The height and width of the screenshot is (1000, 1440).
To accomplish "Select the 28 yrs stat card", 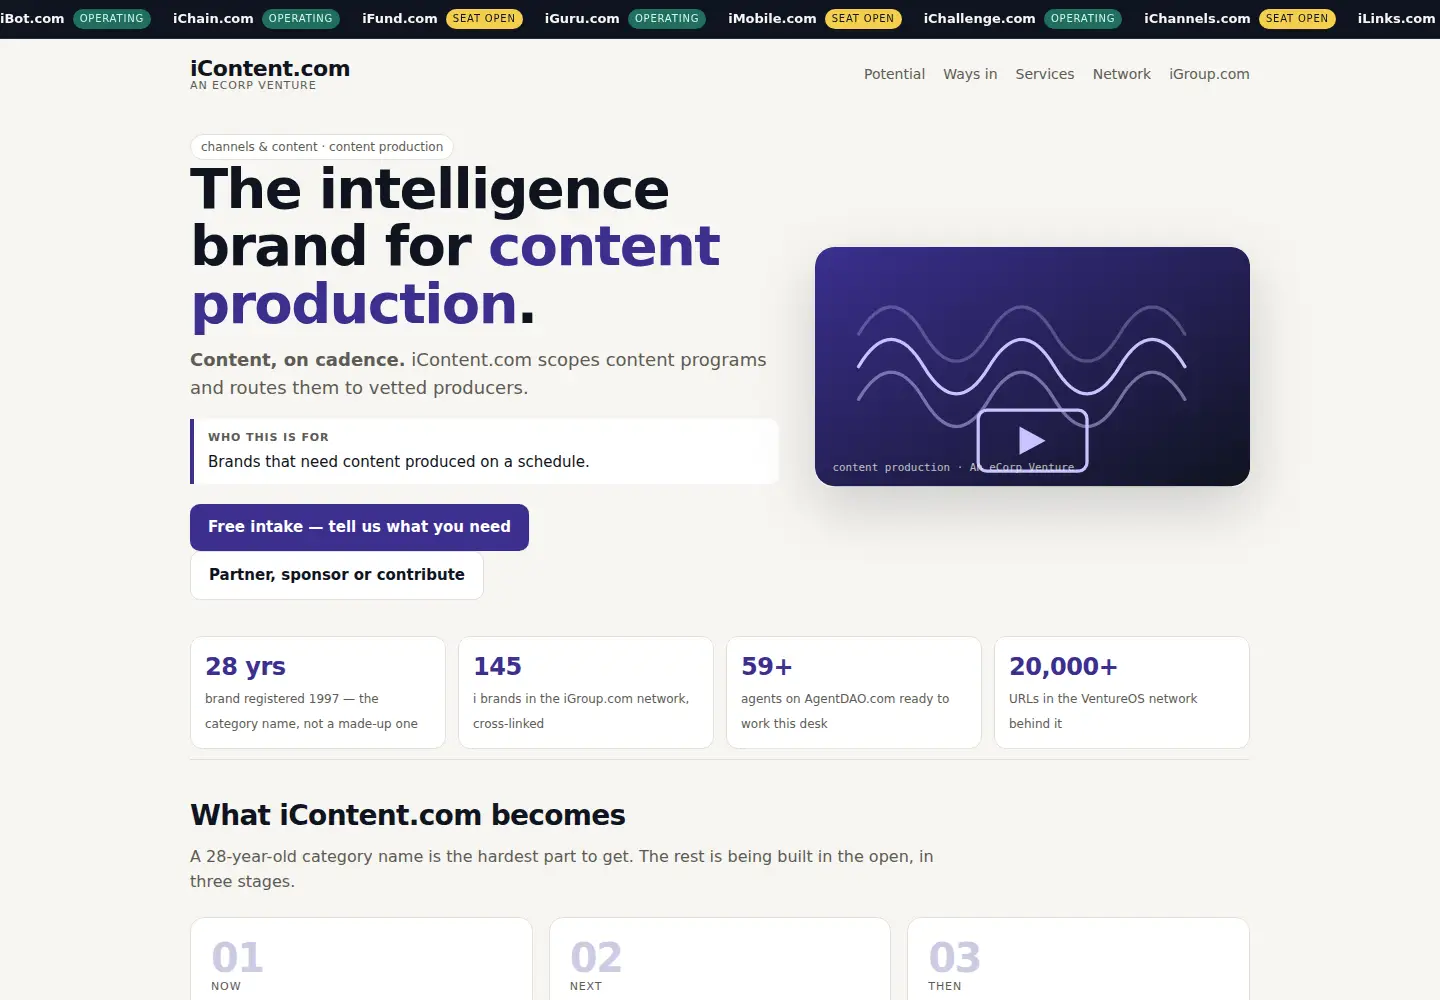I will coord(318,693).
